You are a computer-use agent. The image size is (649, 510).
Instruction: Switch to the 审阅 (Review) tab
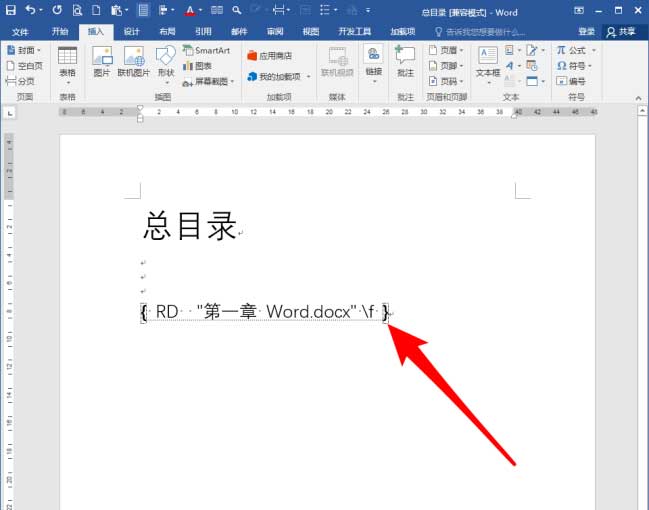[x=275, y=31]
